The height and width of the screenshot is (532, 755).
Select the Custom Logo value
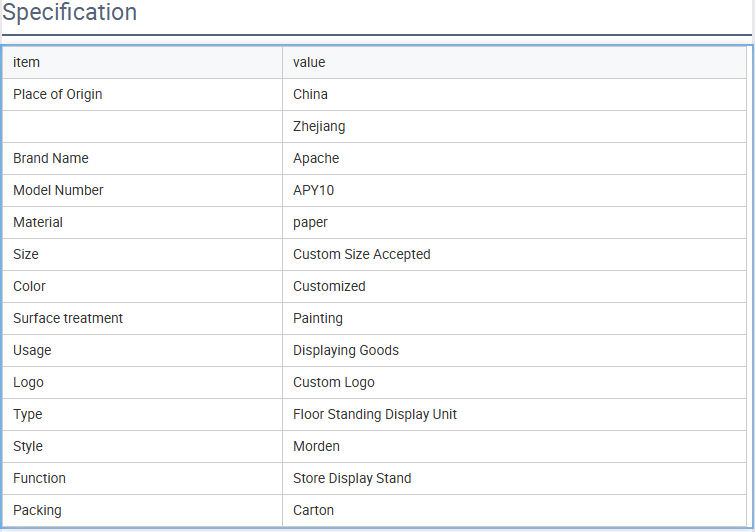pos(334,382)
